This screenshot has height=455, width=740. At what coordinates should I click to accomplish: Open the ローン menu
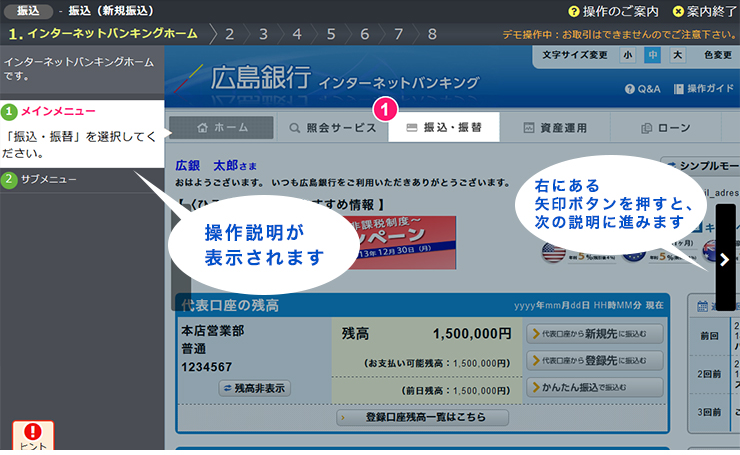pyautogui.click(x=666, y=127)
